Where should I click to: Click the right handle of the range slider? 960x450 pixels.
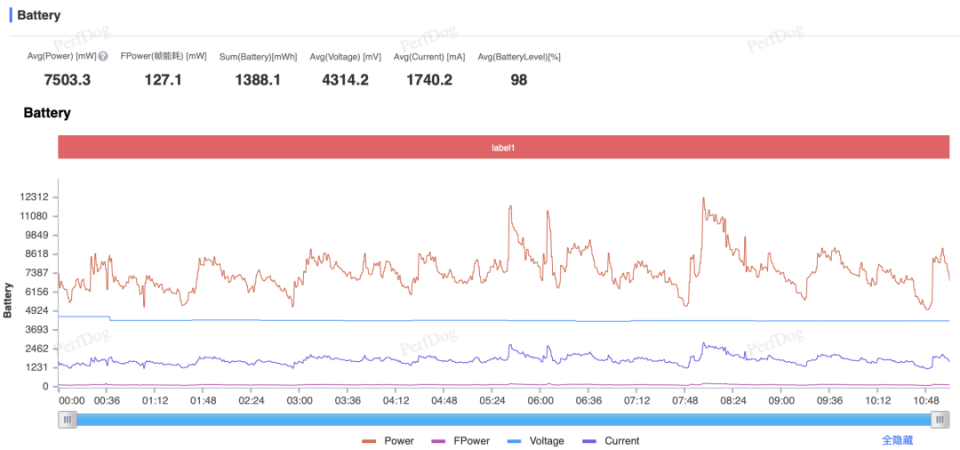[x=940, y=419]
